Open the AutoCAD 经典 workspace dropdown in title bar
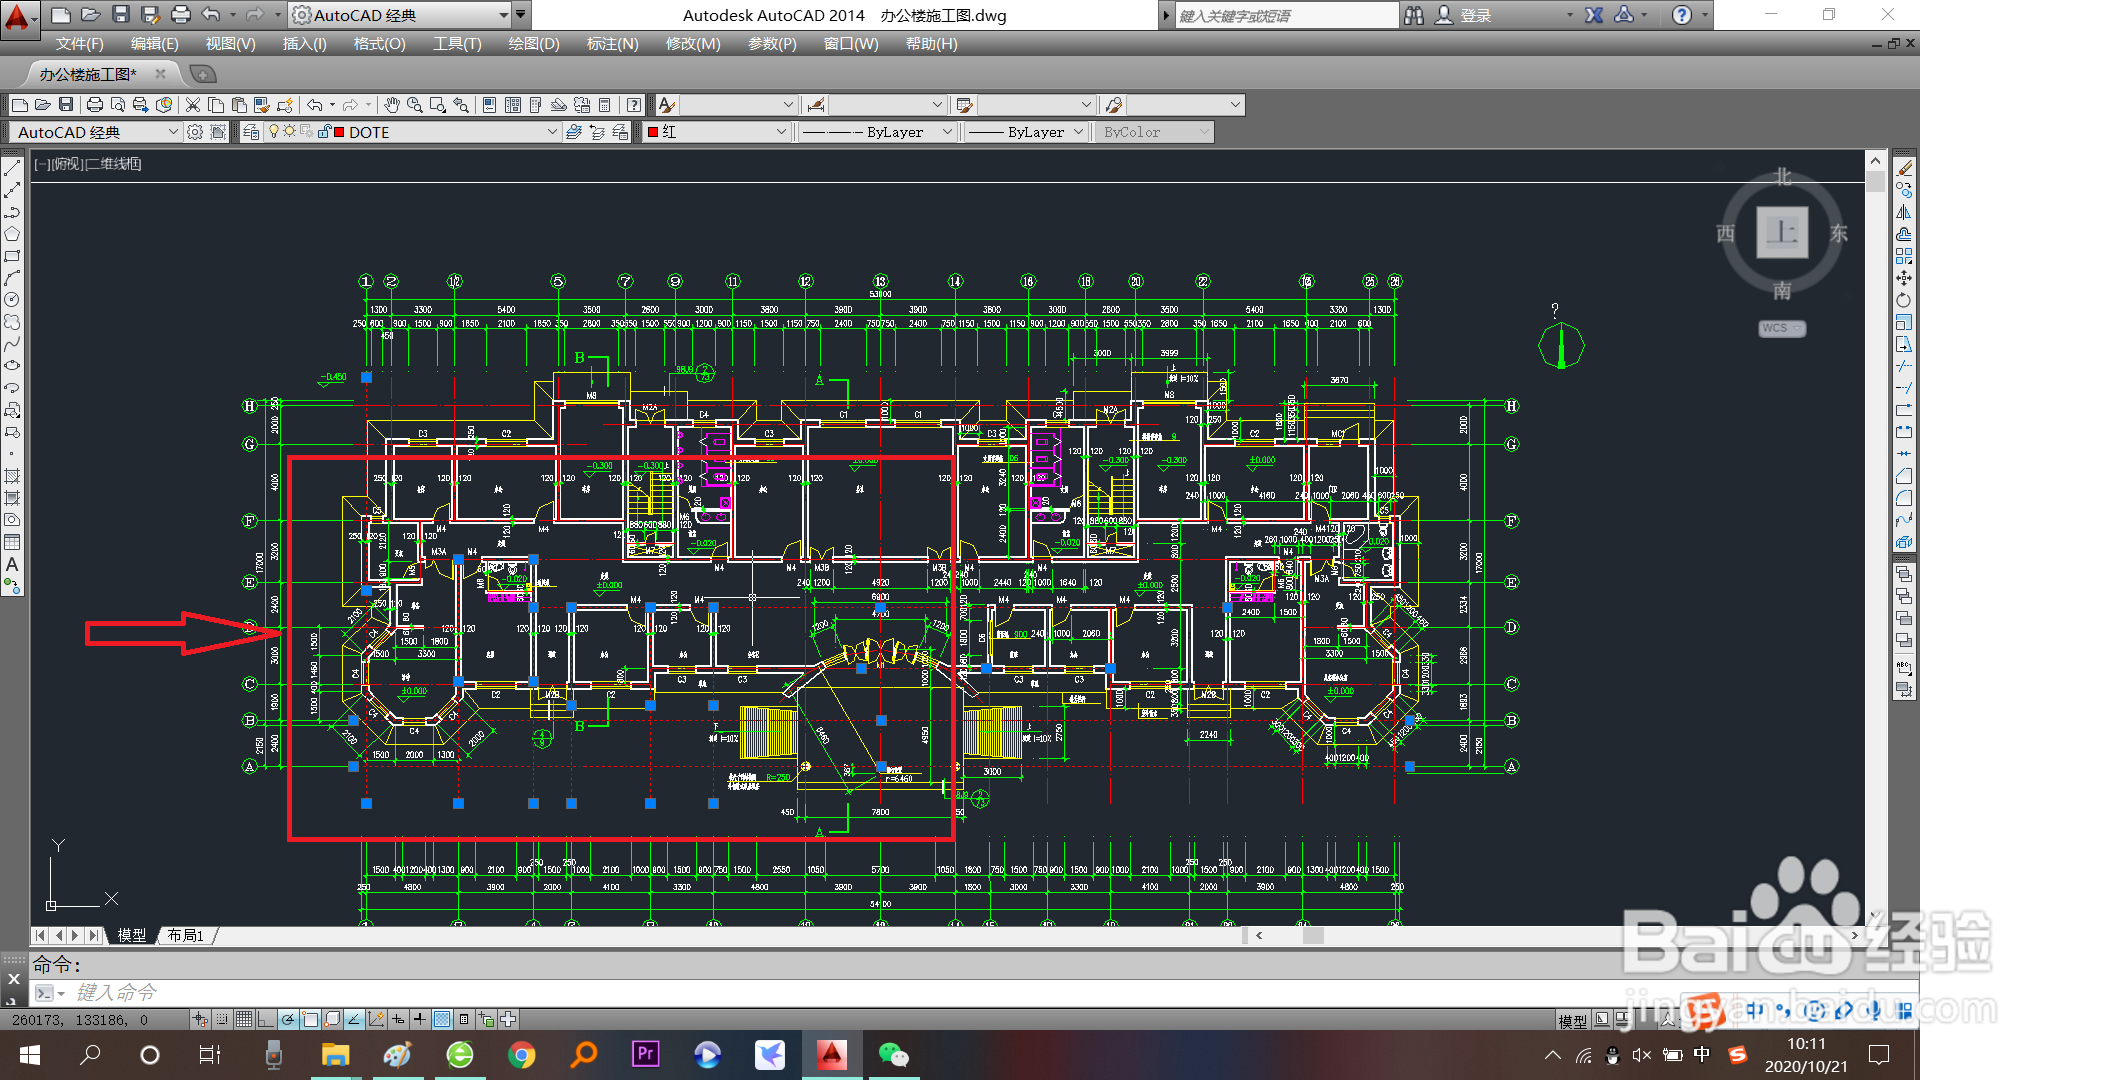The image size is (2112, 1080). pyautogui.click(x=400, y=15)
